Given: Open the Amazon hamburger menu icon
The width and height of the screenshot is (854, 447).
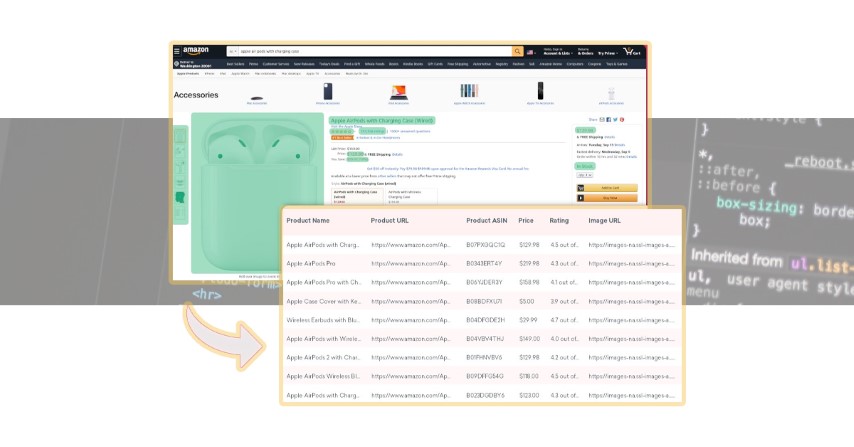Looking at the screenshot, I should [176, 51].
